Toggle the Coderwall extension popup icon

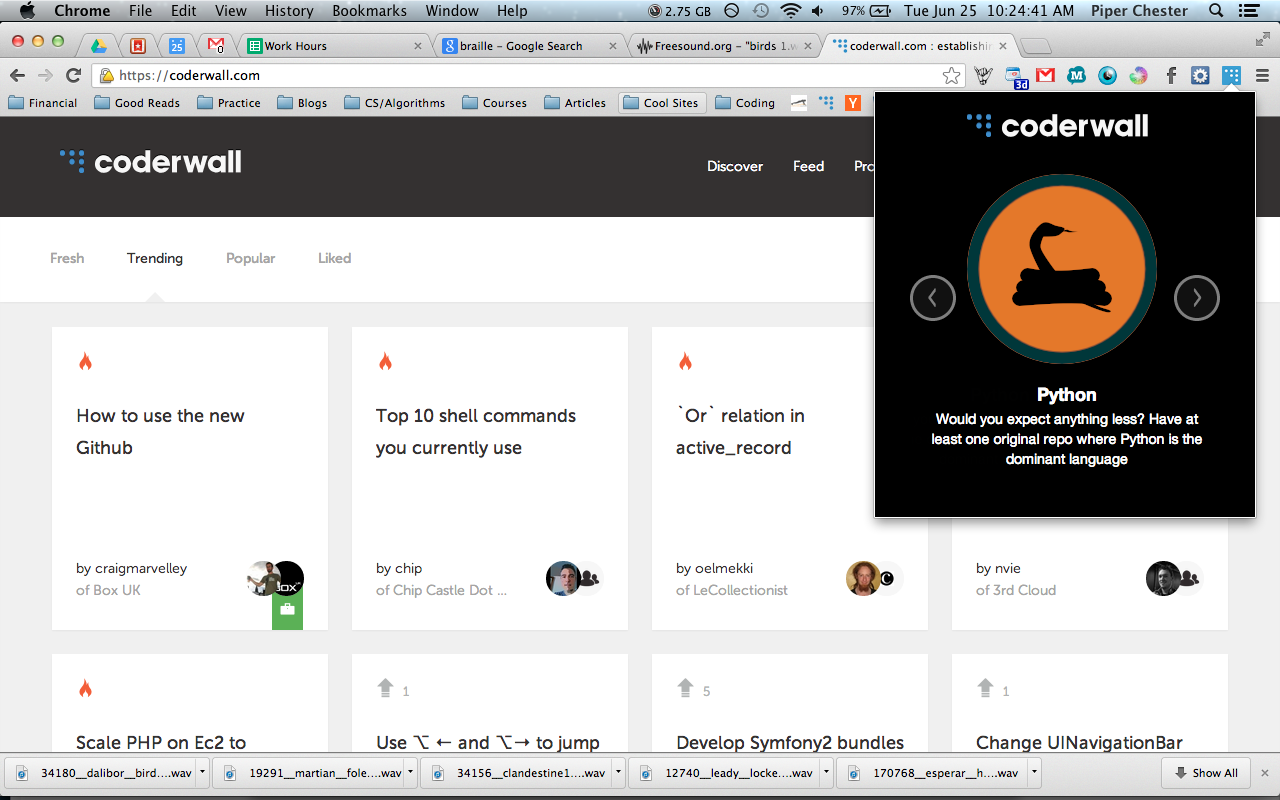[1231, 75]
